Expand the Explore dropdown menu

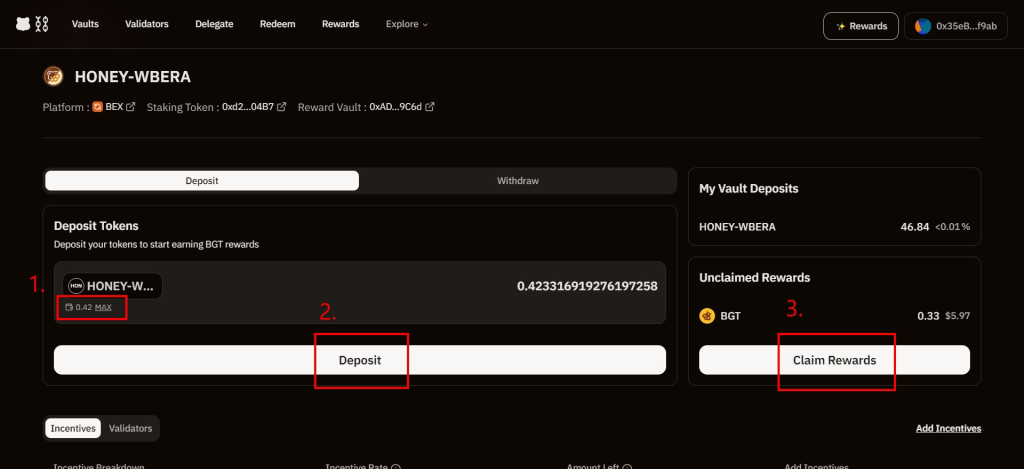pos(406,24)
